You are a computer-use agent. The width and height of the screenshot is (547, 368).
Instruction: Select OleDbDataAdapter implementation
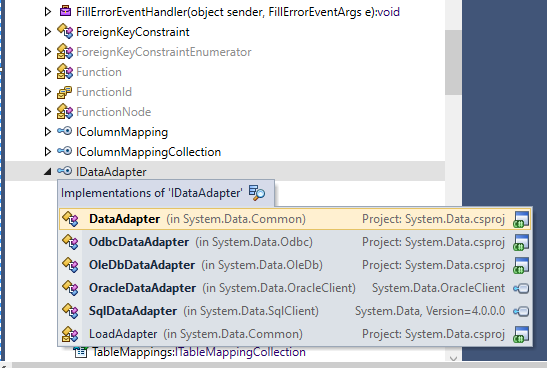[x=295, y=265]
